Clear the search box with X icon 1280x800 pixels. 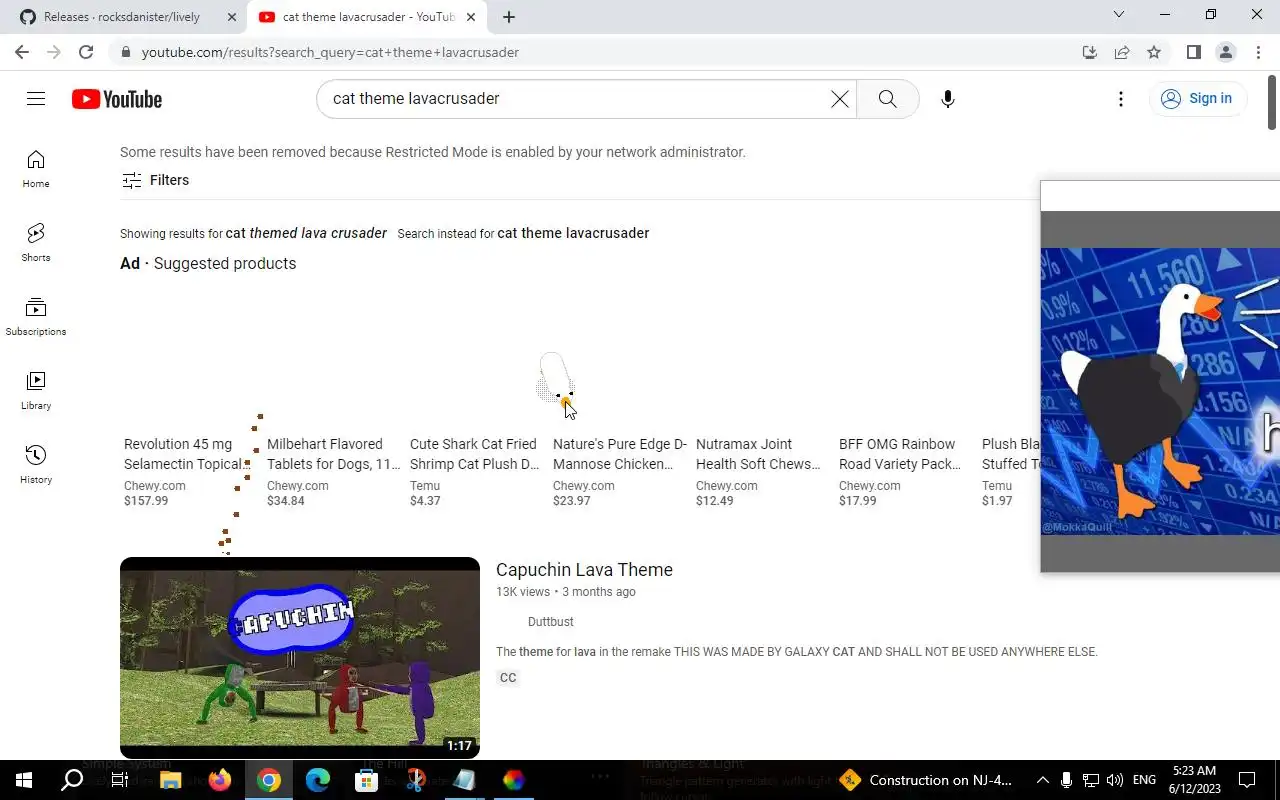click(x=840, y=99)
